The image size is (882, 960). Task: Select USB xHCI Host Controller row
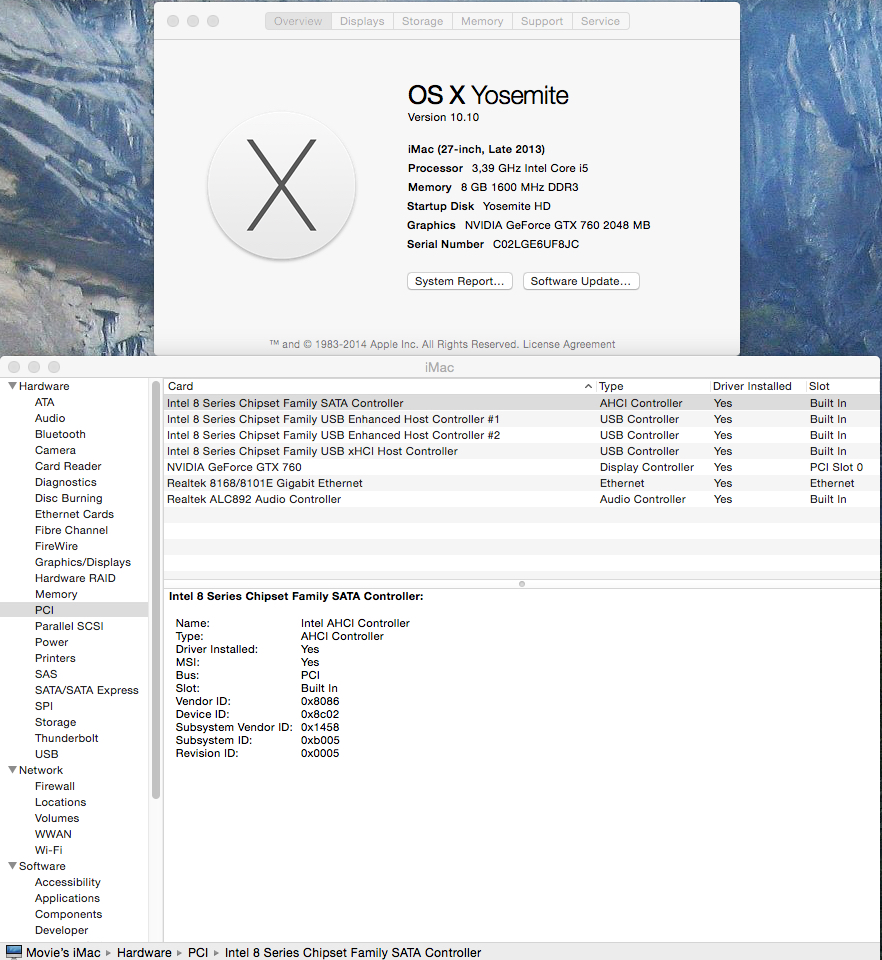[522, 451]
